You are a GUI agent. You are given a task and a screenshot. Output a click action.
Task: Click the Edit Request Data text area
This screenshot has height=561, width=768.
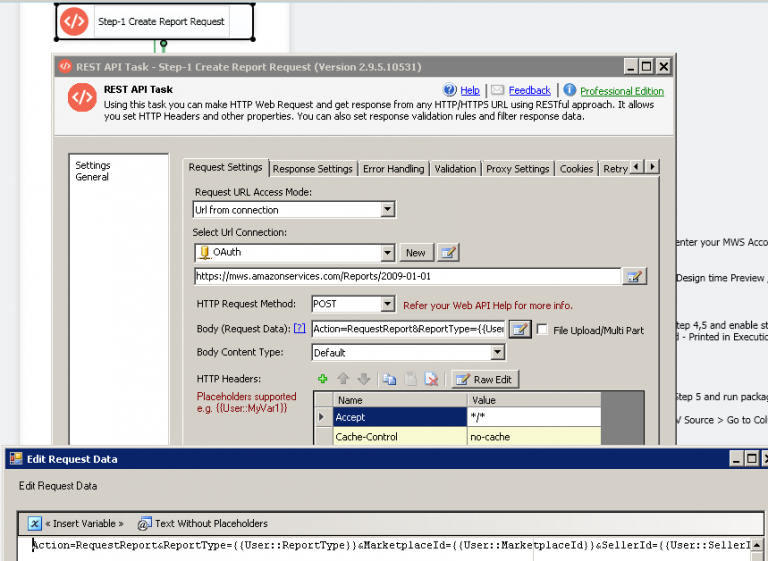point(384,549)
